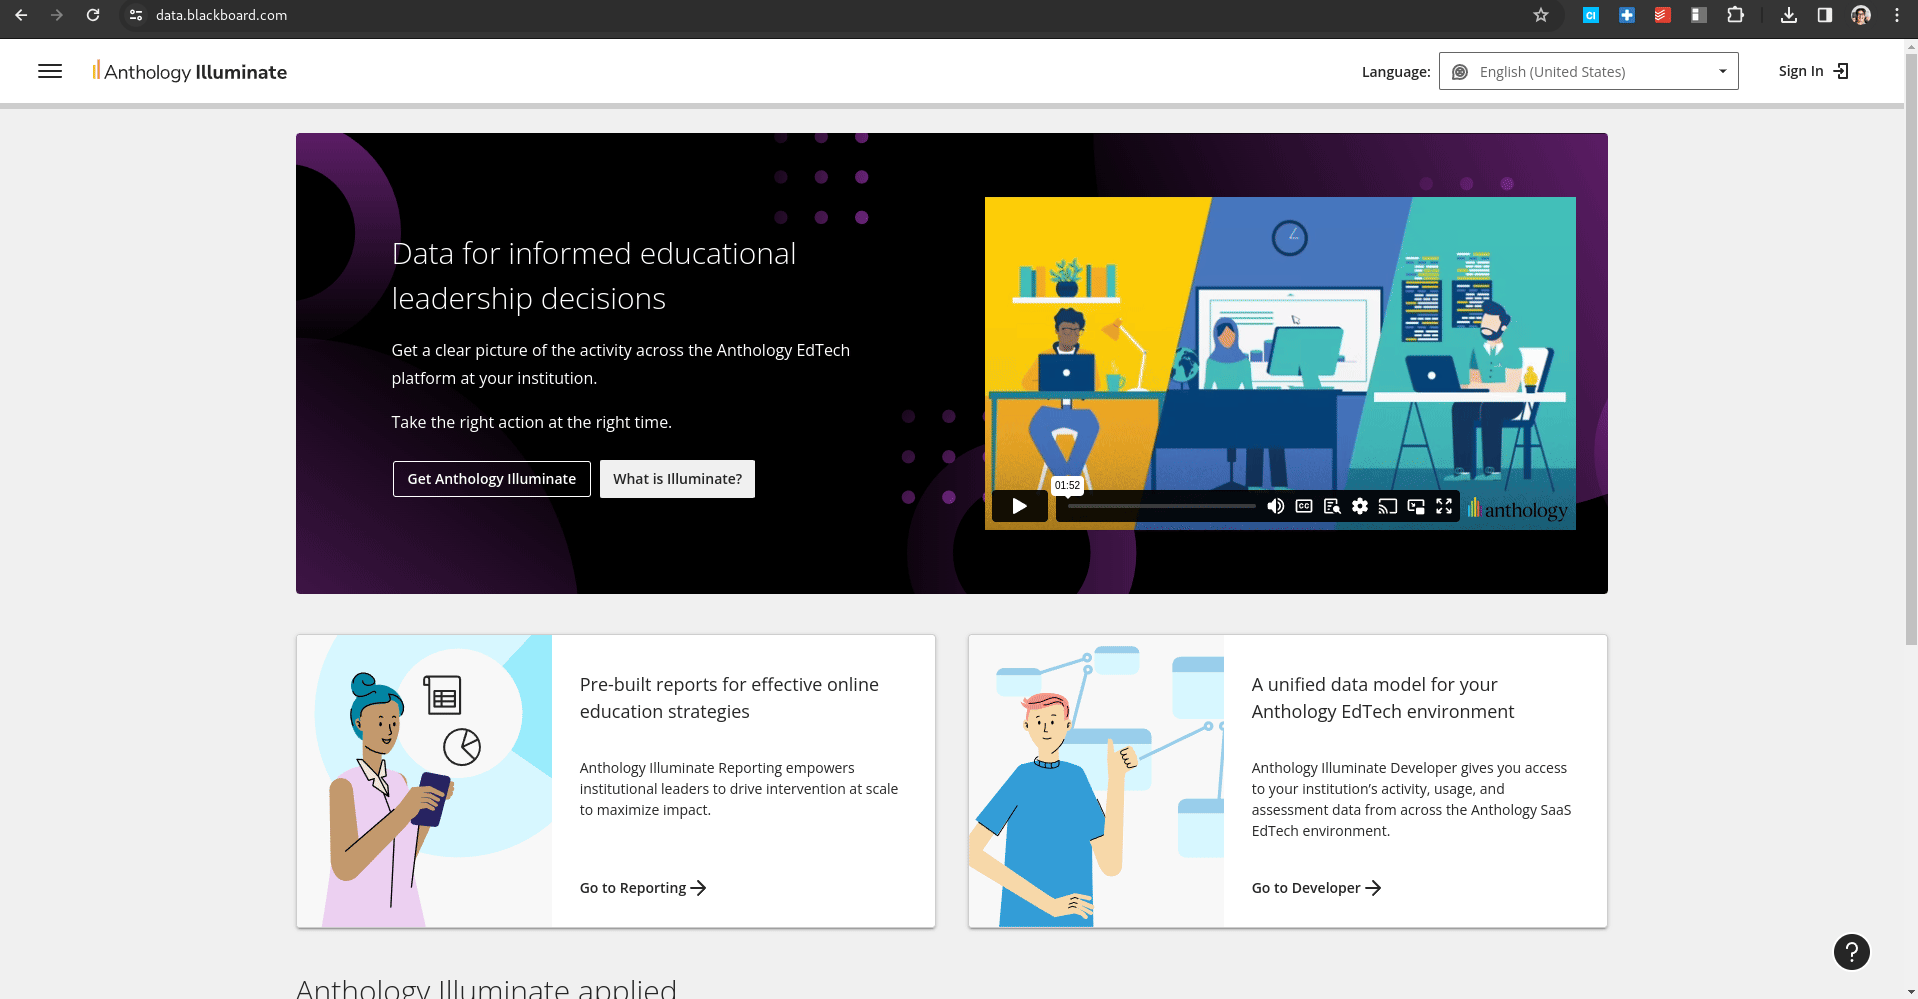Cast video with the Chromecast icon
Screen dimensions: 1918x999
(x=1388, y=506)
